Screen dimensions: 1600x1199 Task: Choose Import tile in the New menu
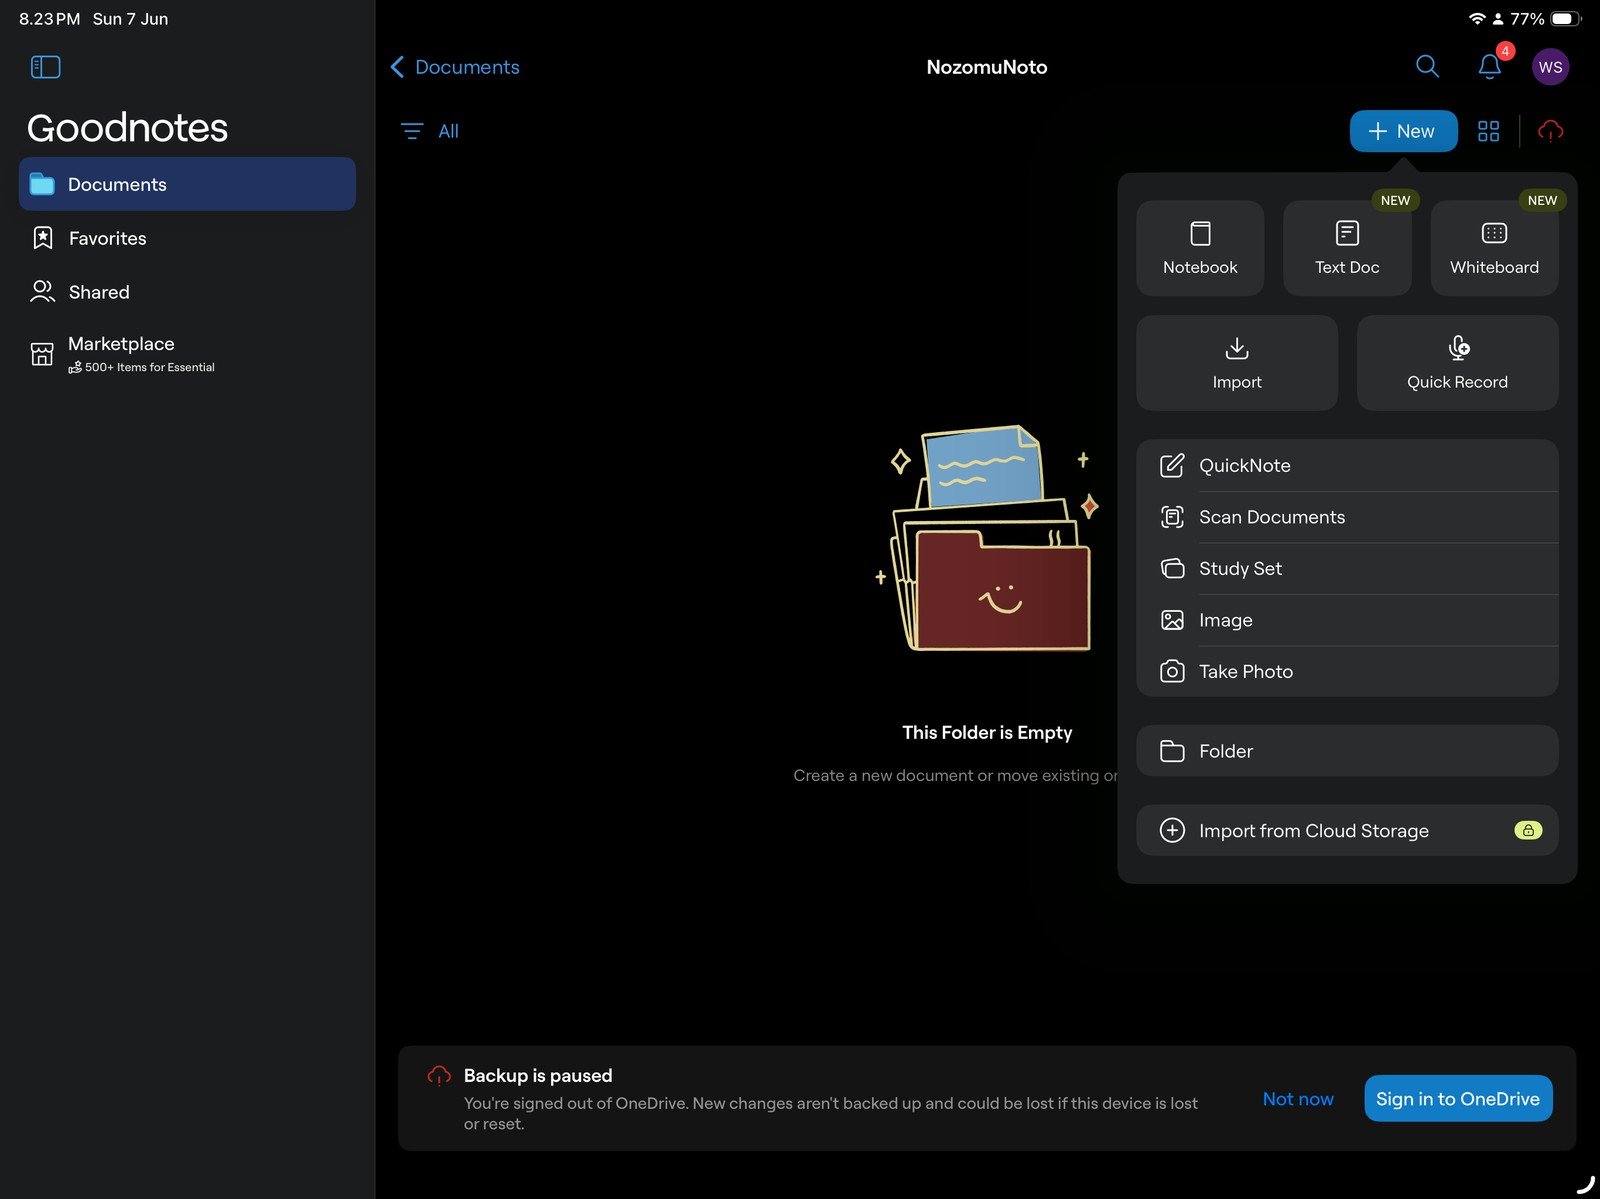point(1237,363)
